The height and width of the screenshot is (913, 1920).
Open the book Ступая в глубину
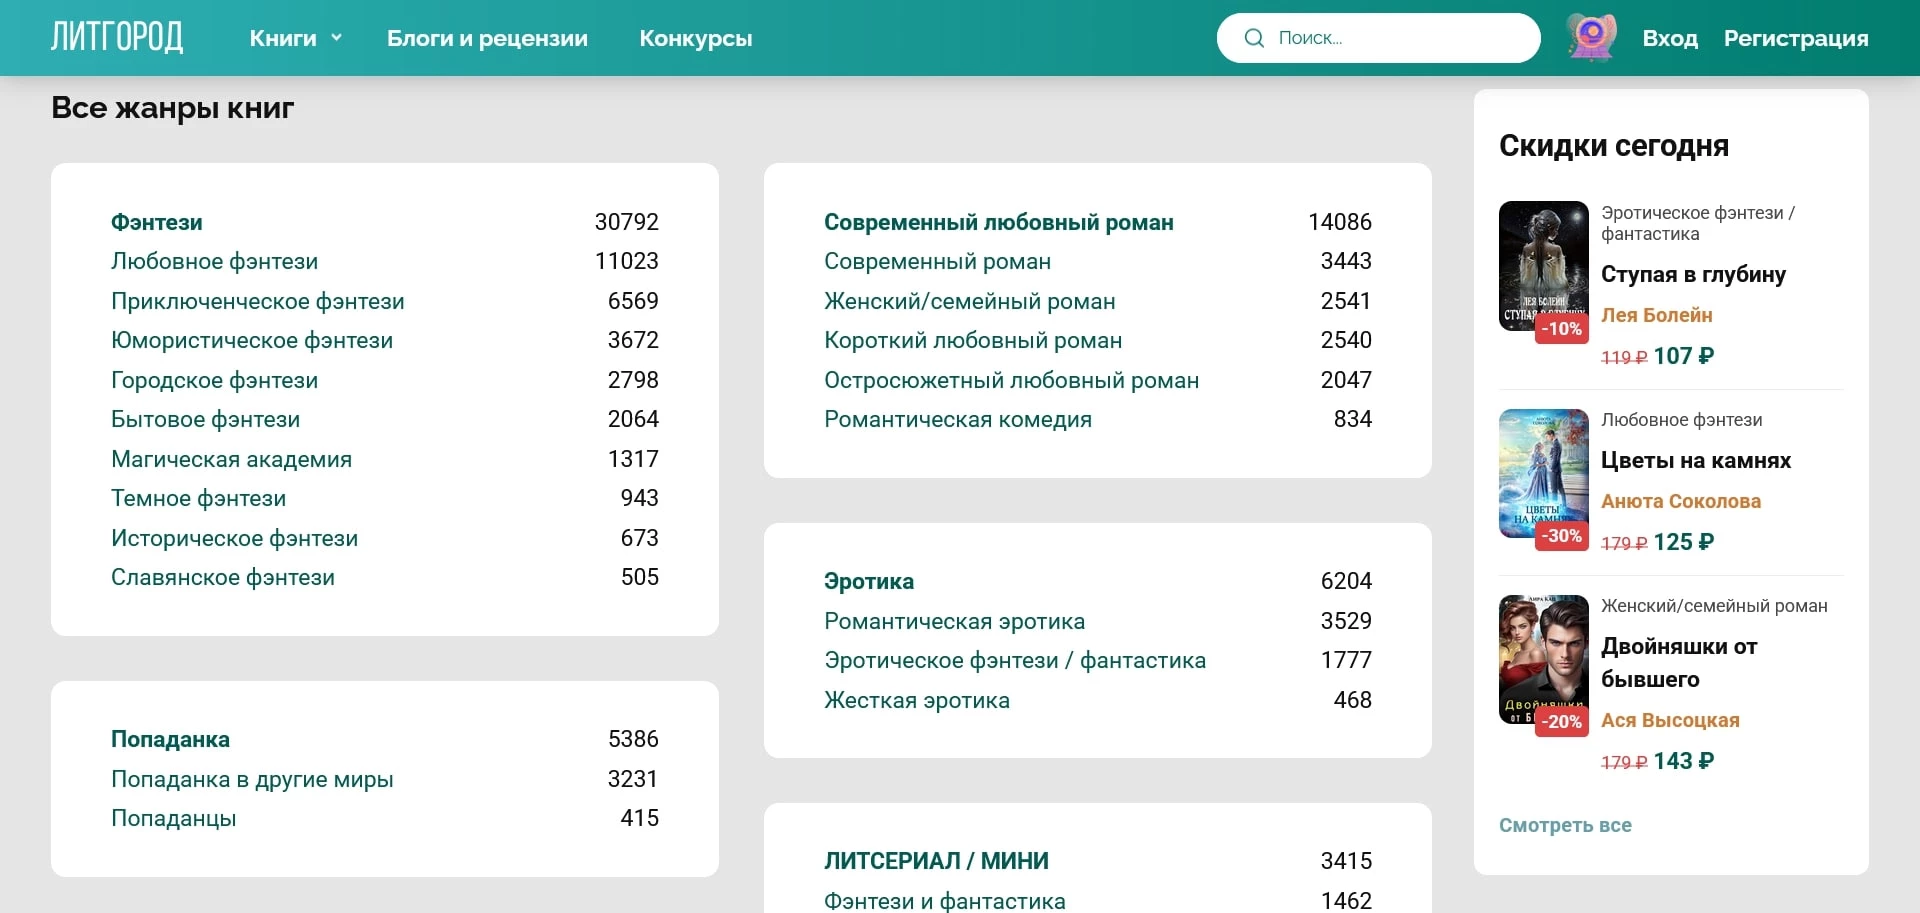(x=1693, y=275)
